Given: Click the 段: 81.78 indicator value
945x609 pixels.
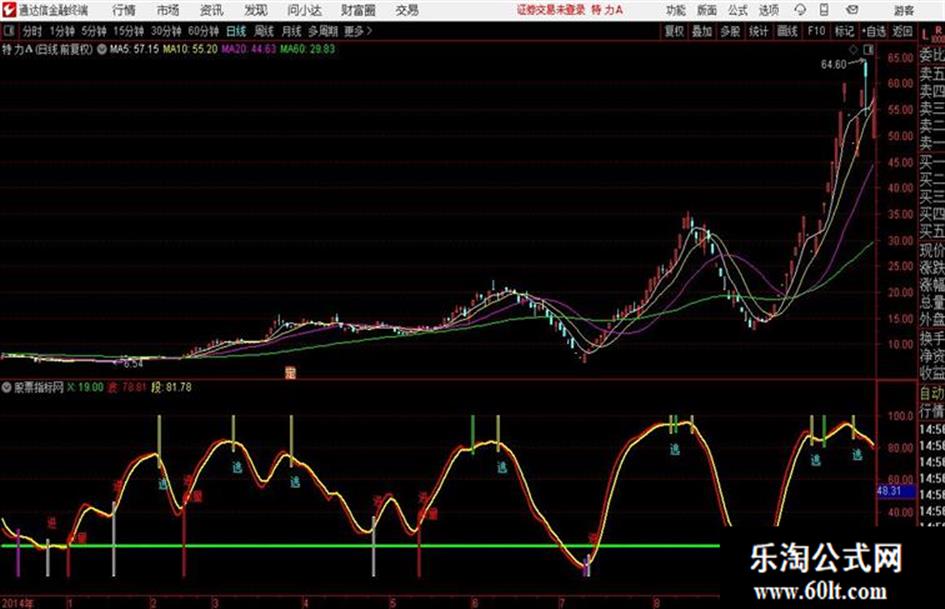Looking at the screenshot, I should 171,387.
